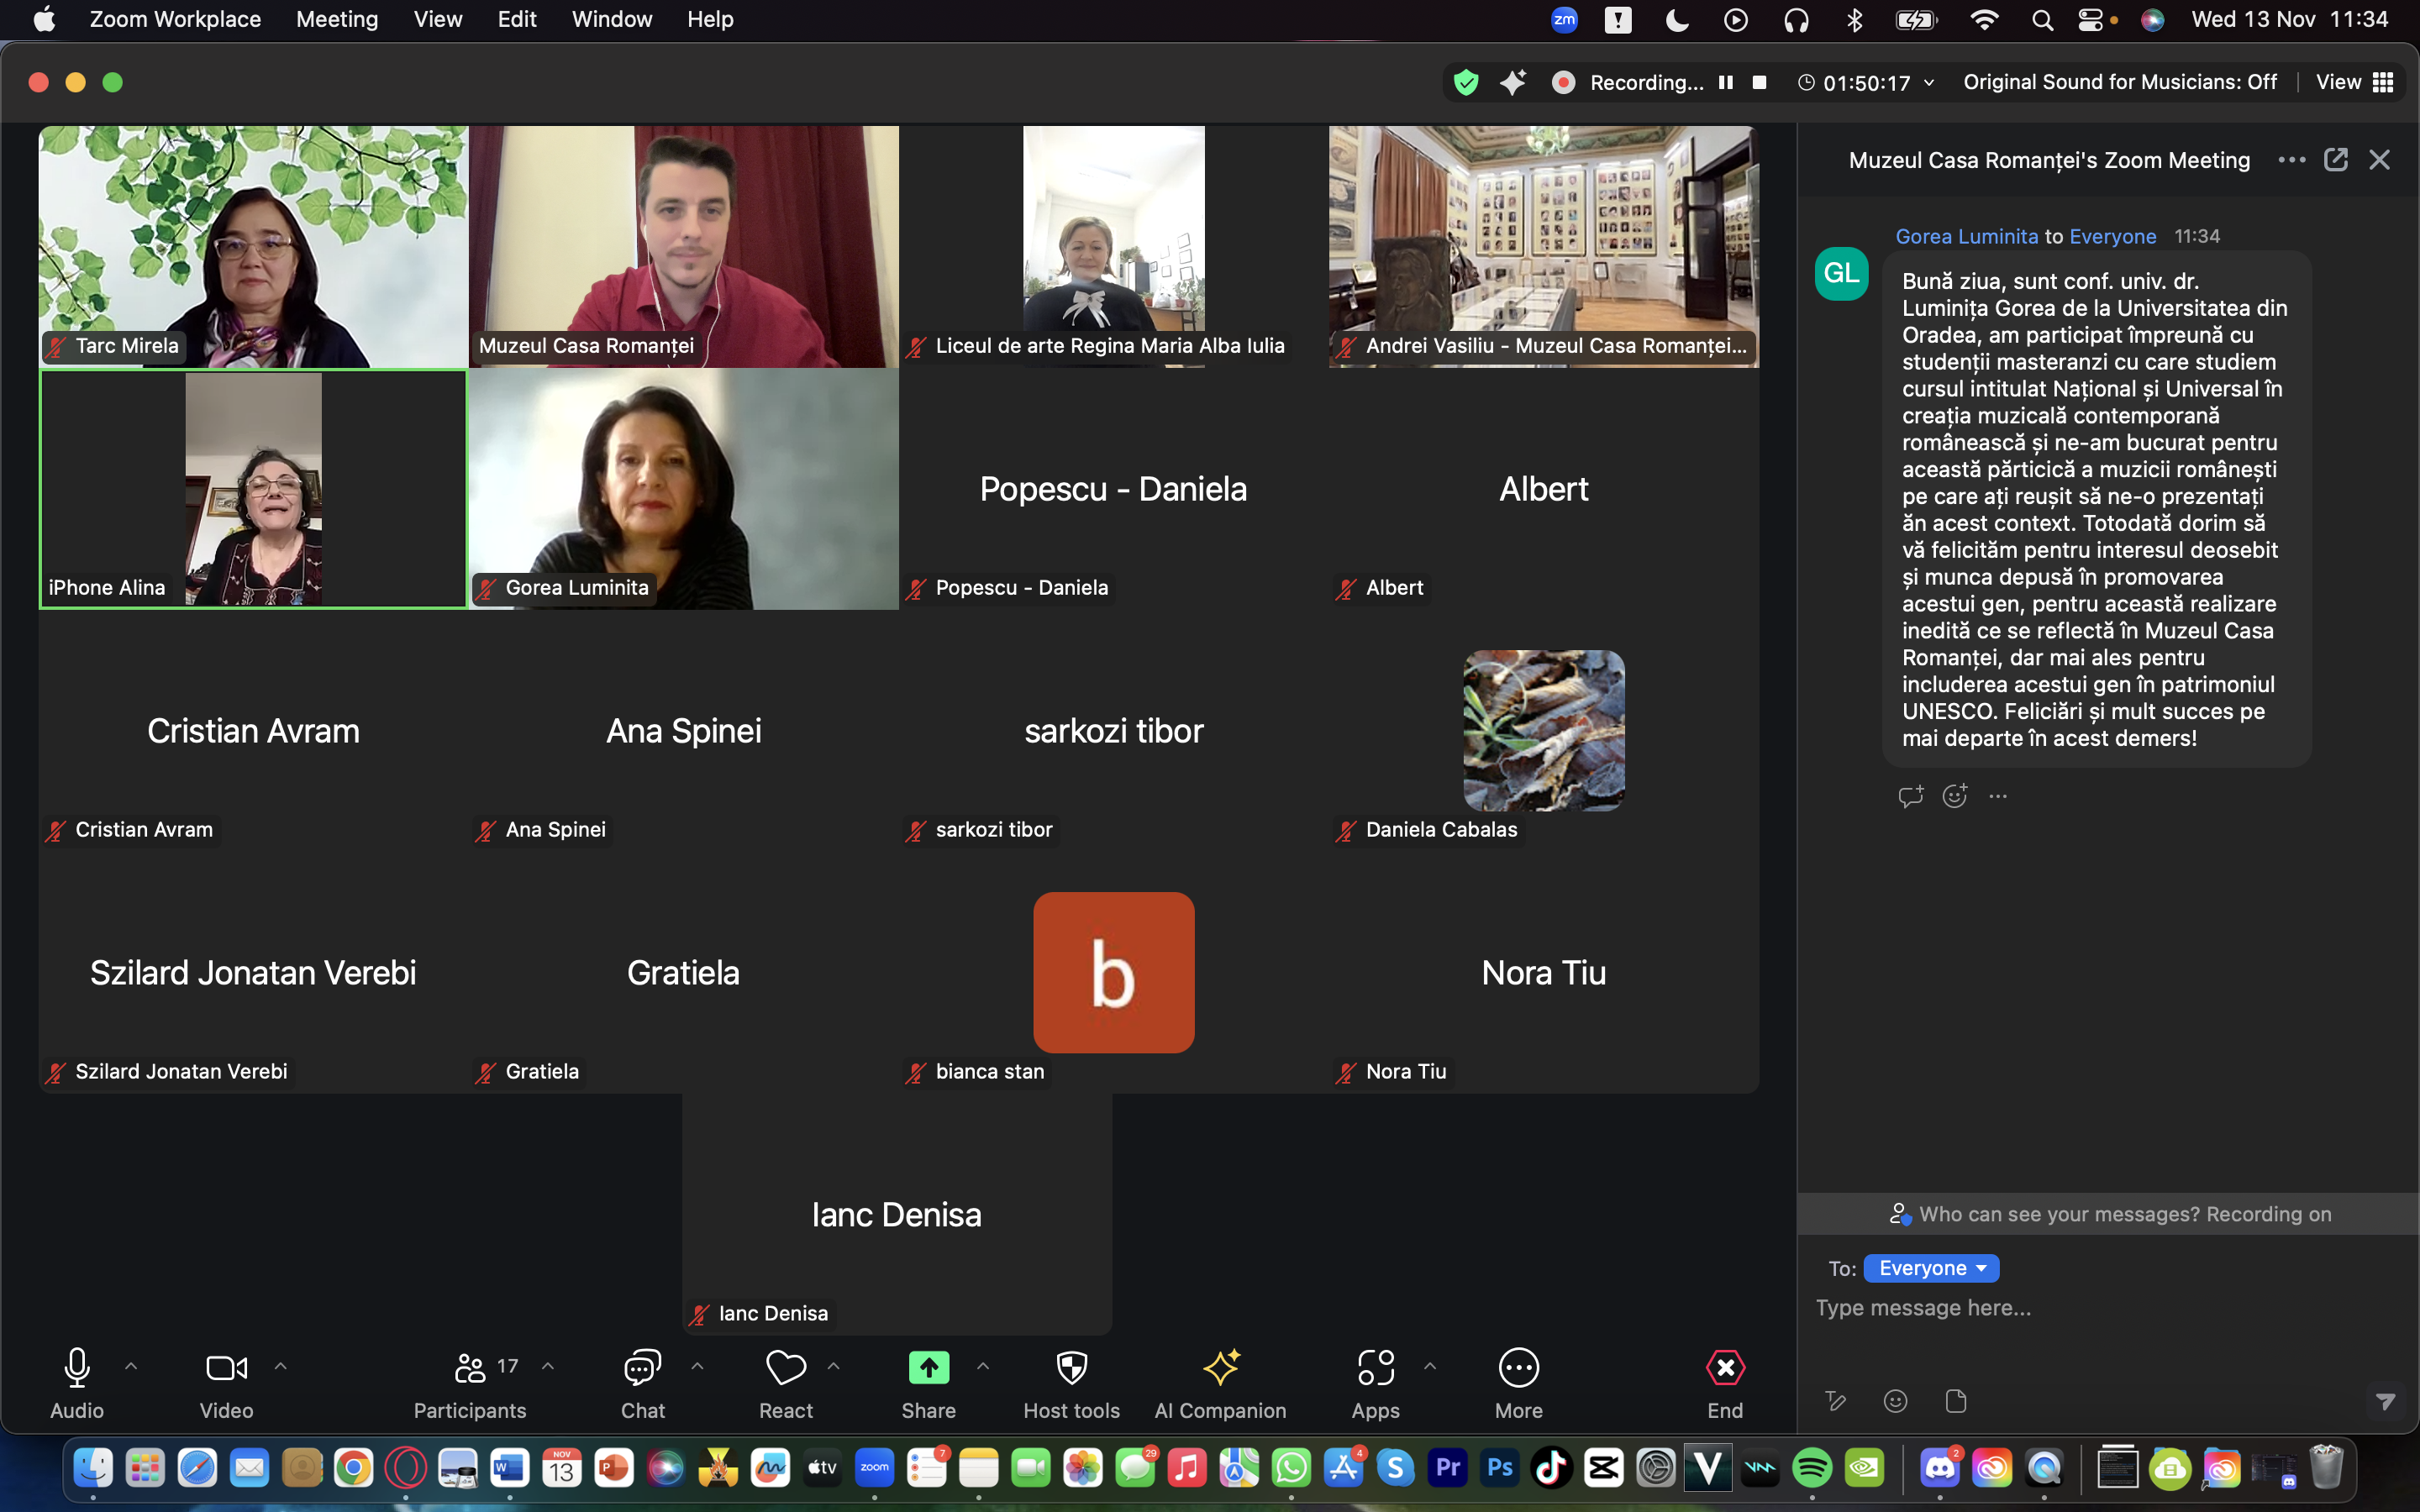Pop out the chat panel window

point(2335,160)
